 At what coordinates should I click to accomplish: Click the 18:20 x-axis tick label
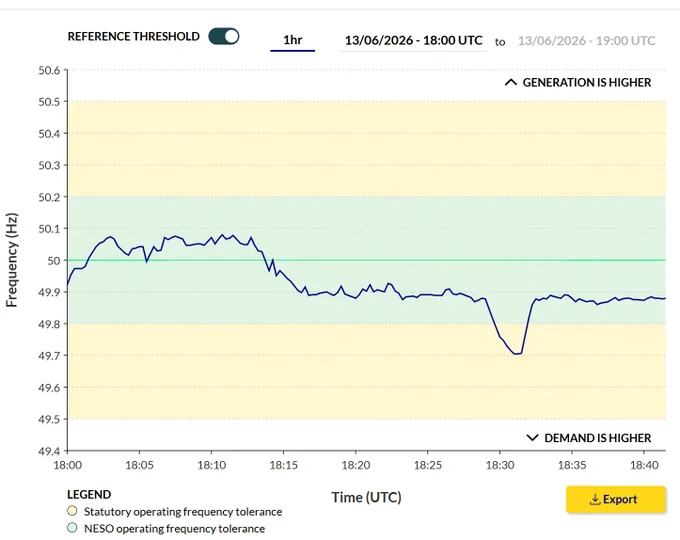click(x=356, y=465)
